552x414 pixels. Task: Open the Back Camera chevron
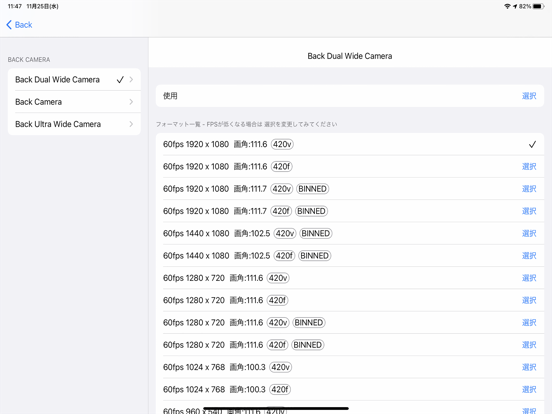[131, 102]
